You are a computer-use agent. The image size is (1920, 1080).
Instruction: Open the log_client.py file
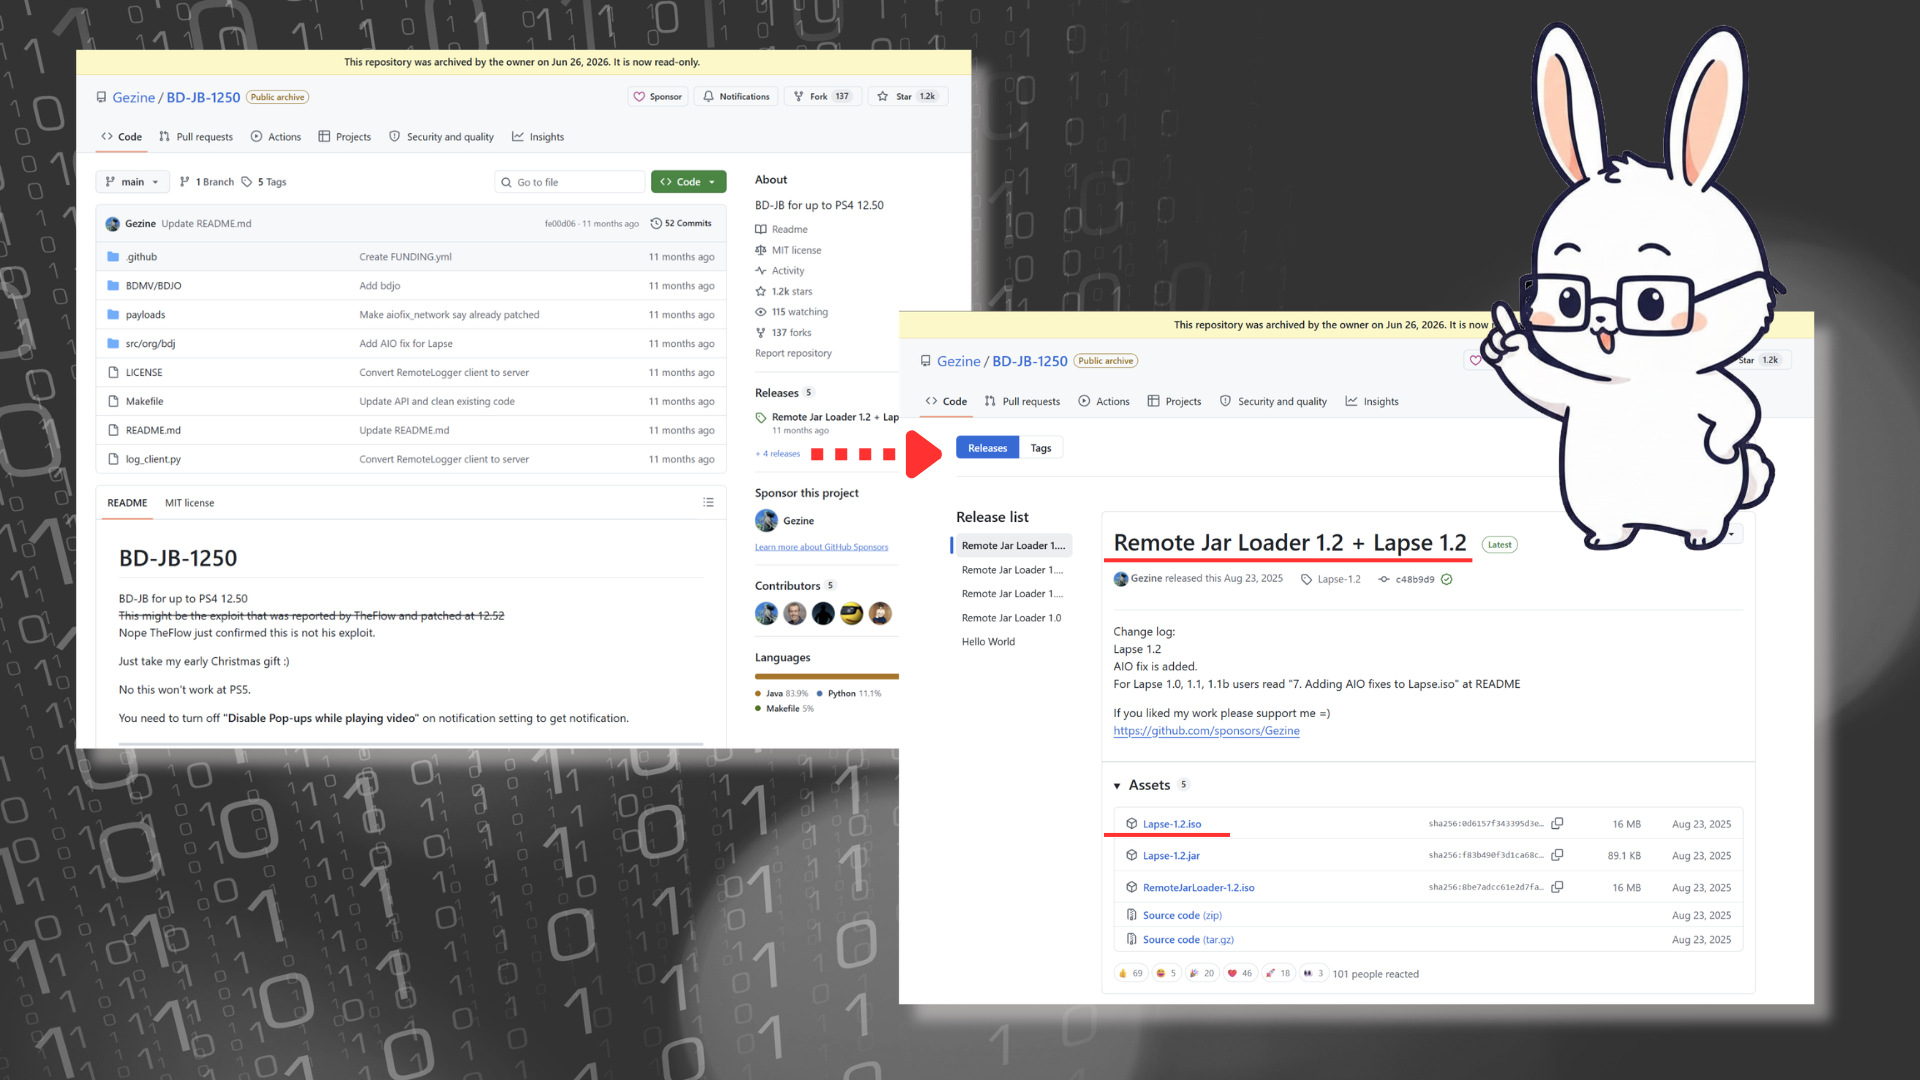153,460
